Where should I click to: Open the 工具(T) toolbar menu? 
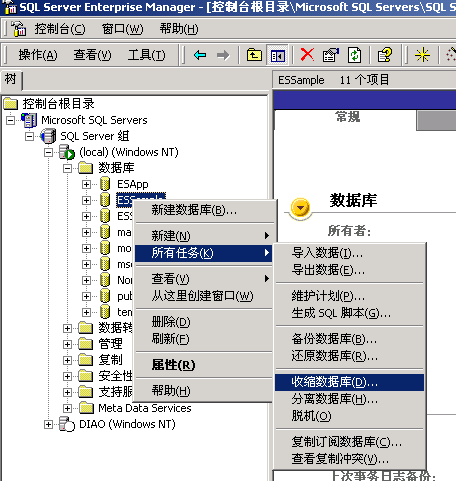coord(147,55)
